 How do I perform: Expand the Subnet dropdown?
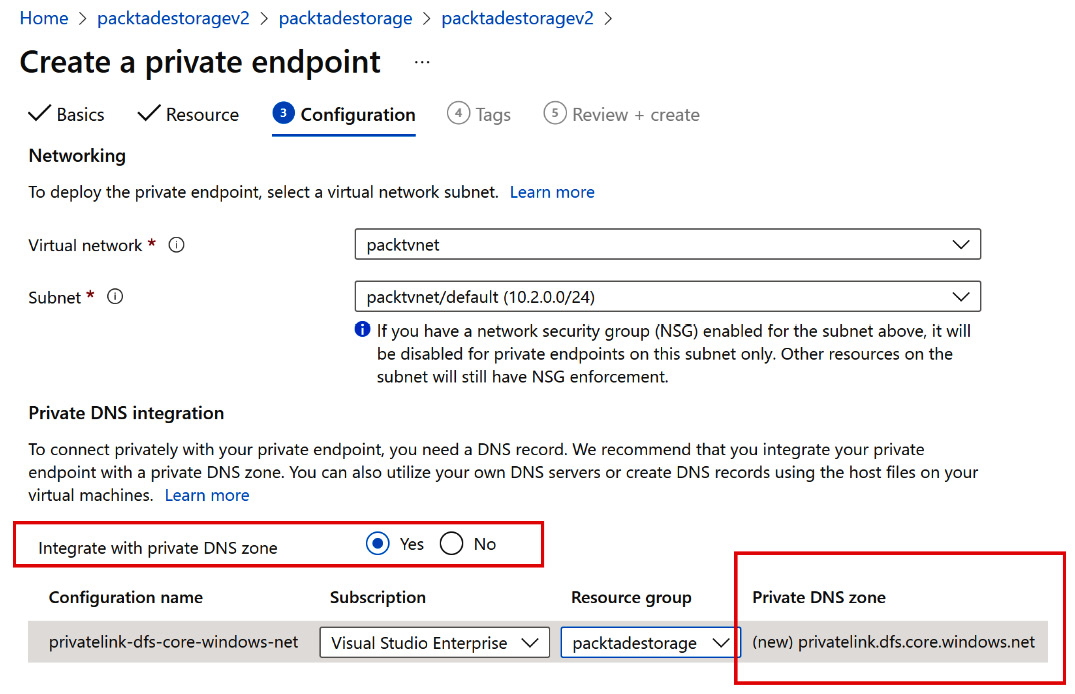coord(667,297)
